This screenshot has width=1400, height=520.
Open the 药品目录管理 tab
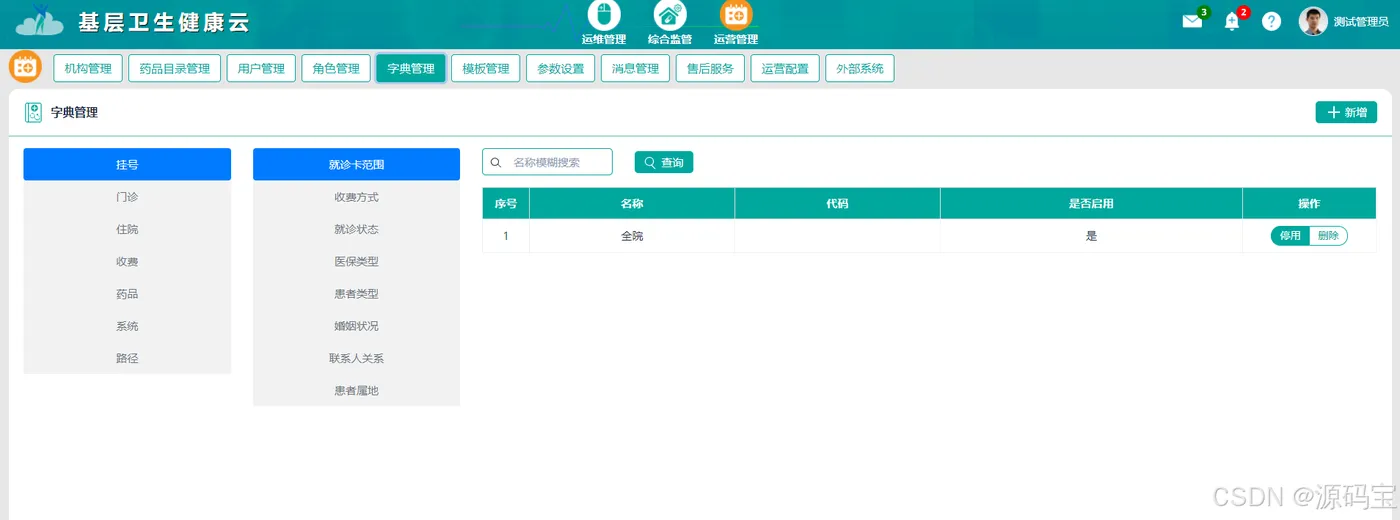click(175, 68)
